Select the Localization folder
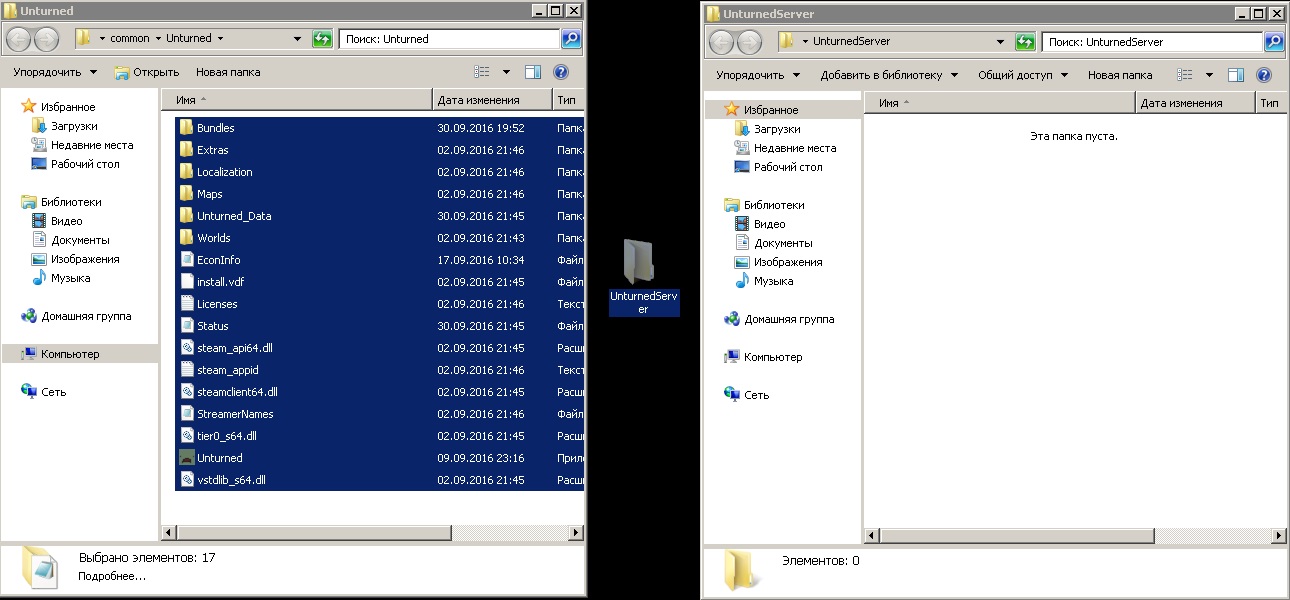 379,172
